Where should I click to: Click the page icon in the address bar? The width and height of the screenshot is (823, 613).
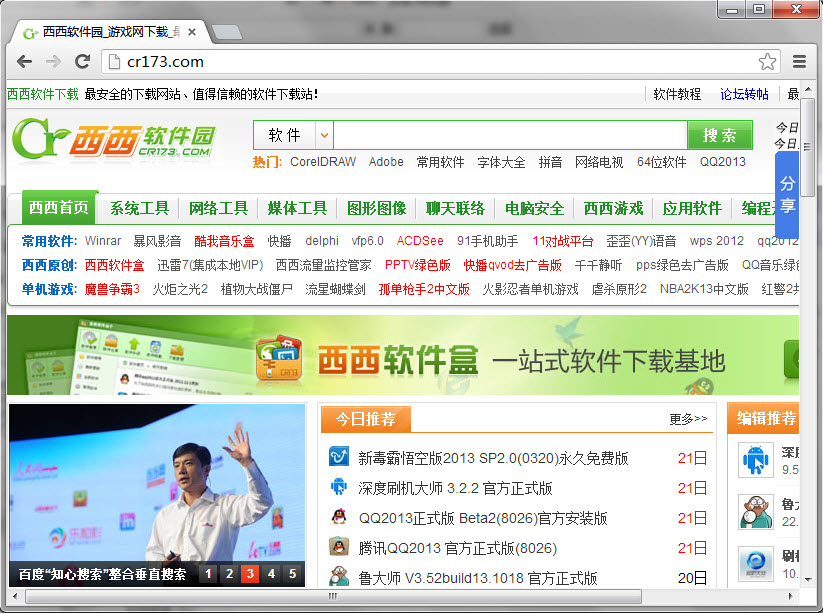click(x=114, y=62)
